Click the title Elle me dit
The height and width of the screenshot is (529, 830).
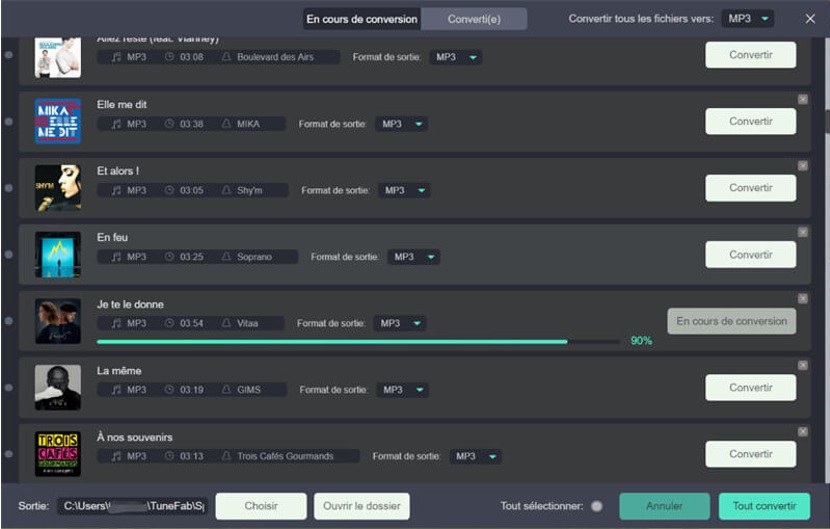(x=122, y=104)
